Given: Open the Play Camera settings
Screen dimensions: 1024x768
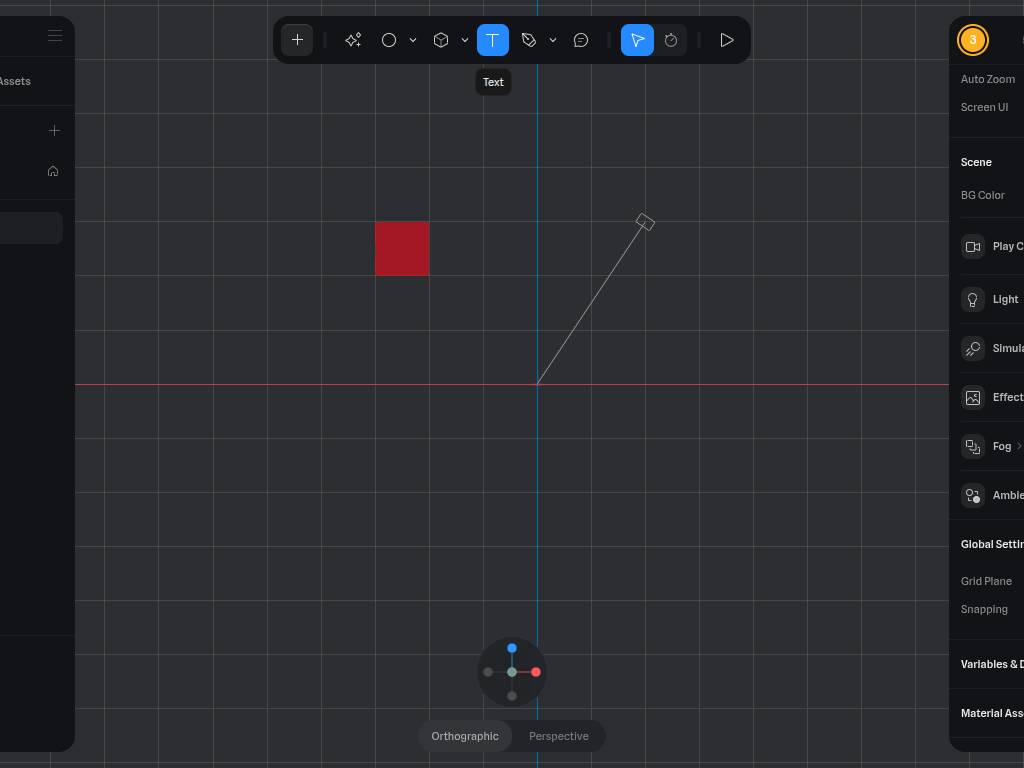Looking at the screenshot, I should click(x=973, y=247).
